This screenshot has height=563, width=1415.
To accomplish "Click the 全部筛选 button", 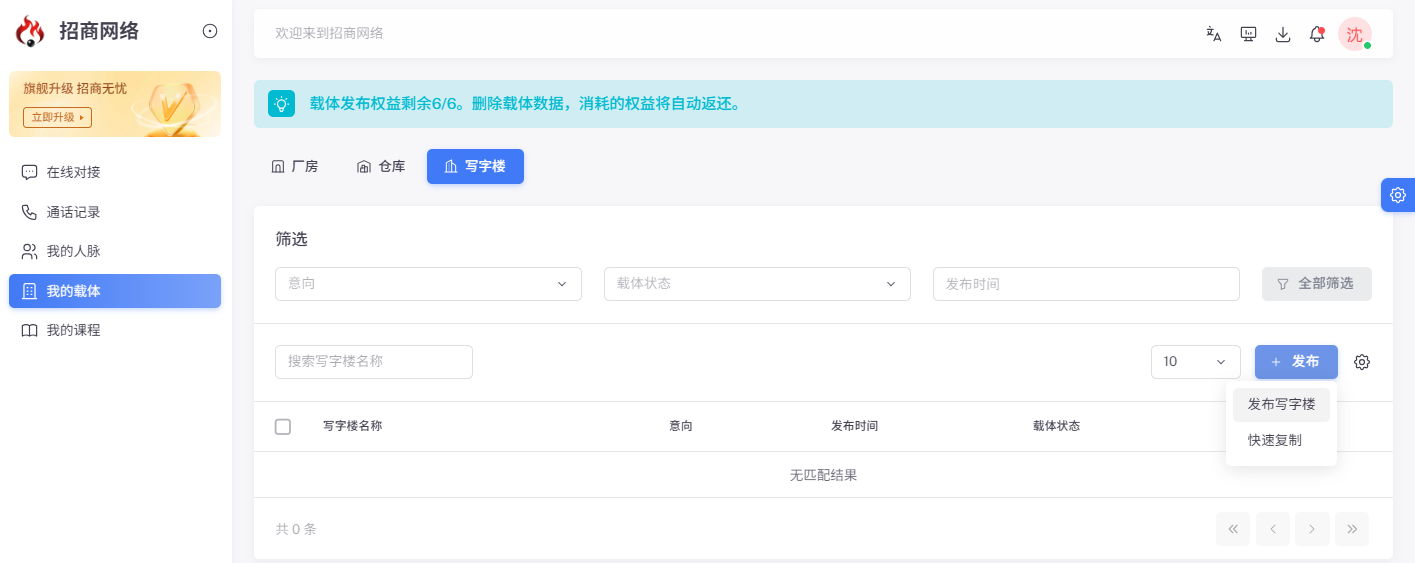I will [x=1317, y=284].
